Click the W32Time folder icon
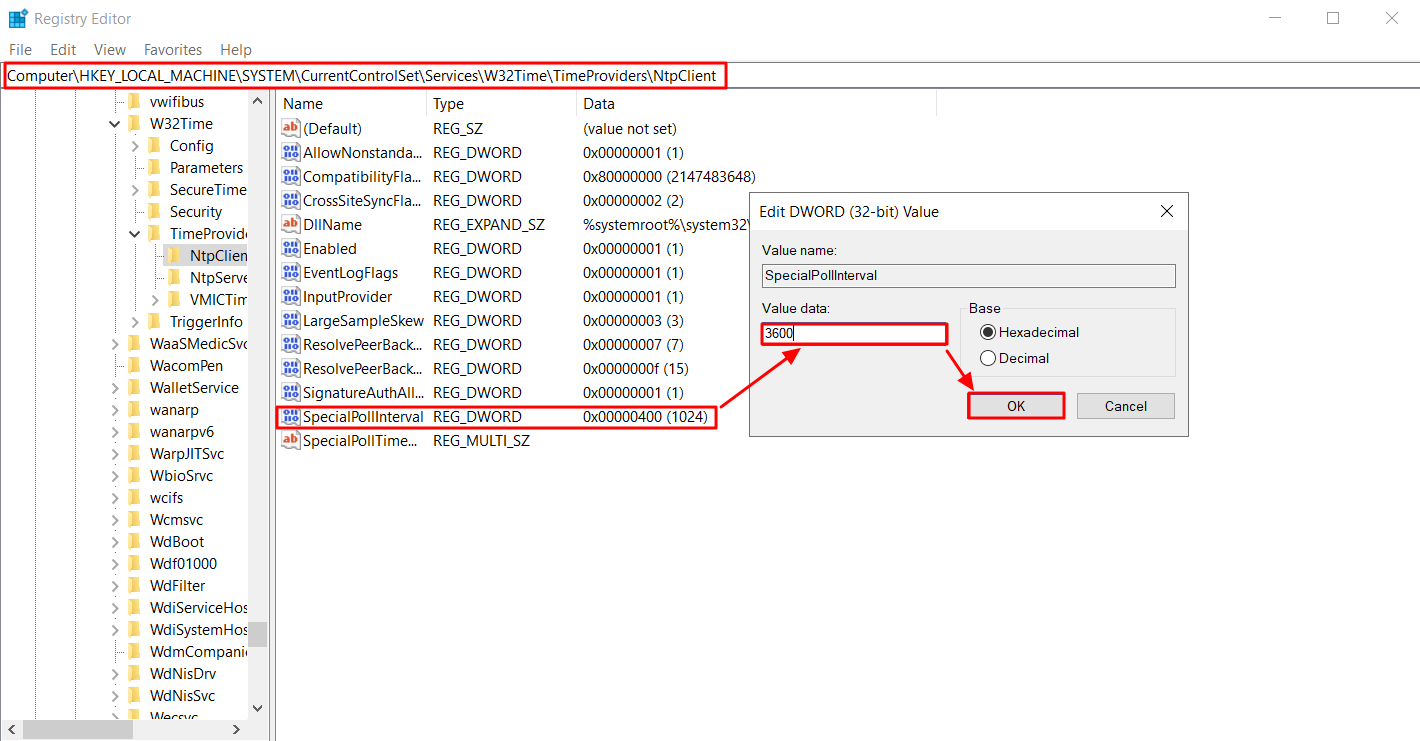The width and height of the screenshot is (1420, 741). pyautogui.click(x=134, y=123)
